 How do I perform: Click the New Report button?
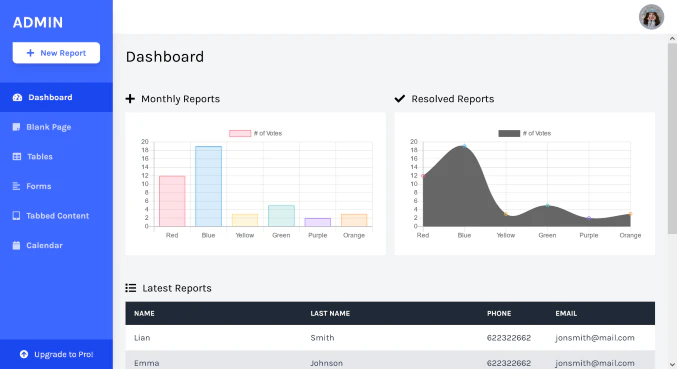click(56, 53)
